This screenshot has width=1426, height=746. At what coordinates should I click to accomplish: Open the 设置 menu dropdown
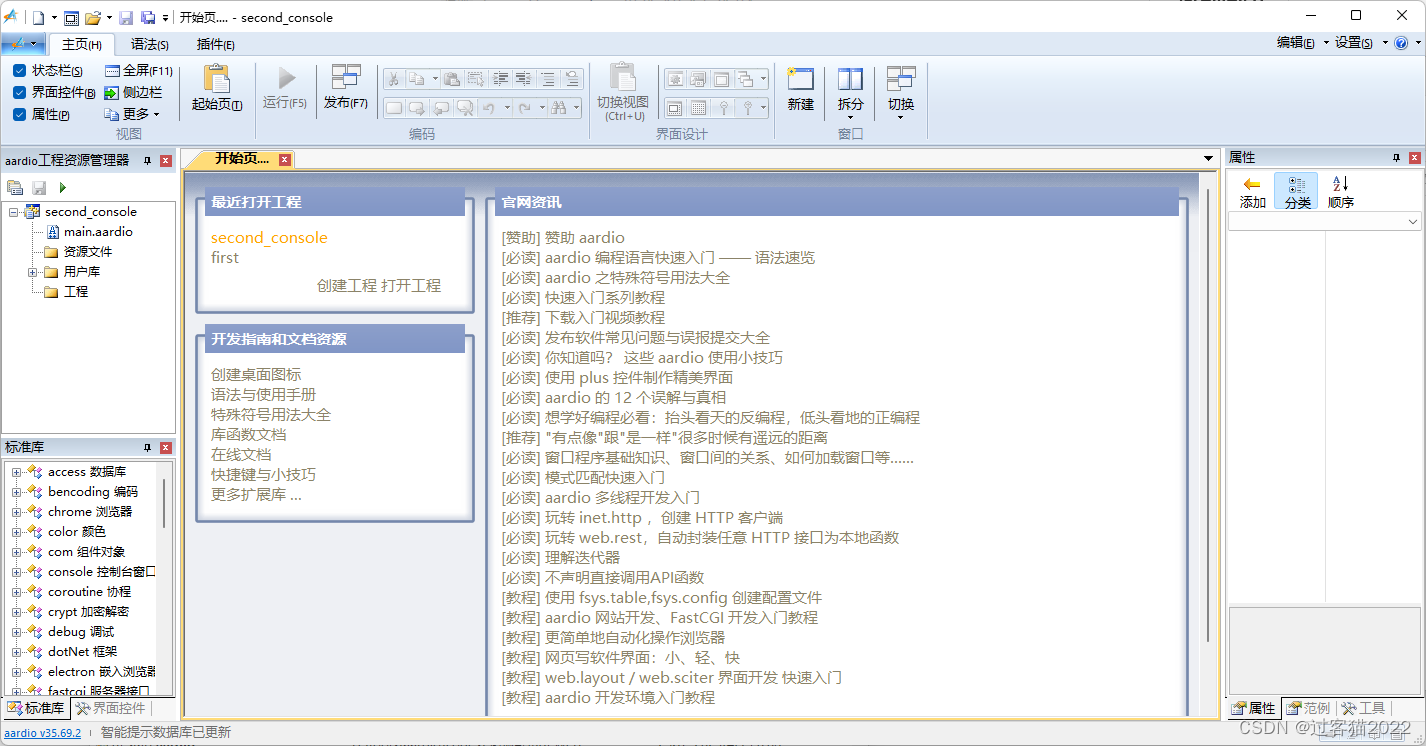(1361, 43)
